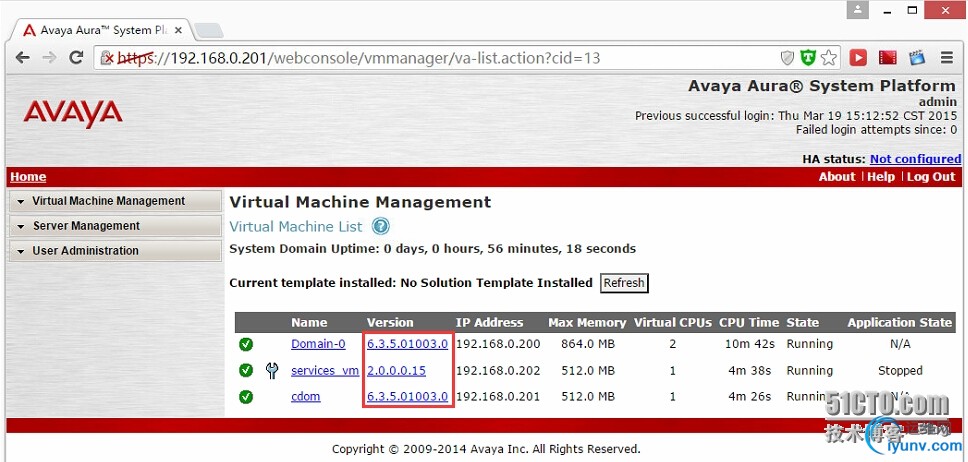Click the 864.0 MB memory value
The height and width of the screenshot is (462, 968).
(588, 344)
